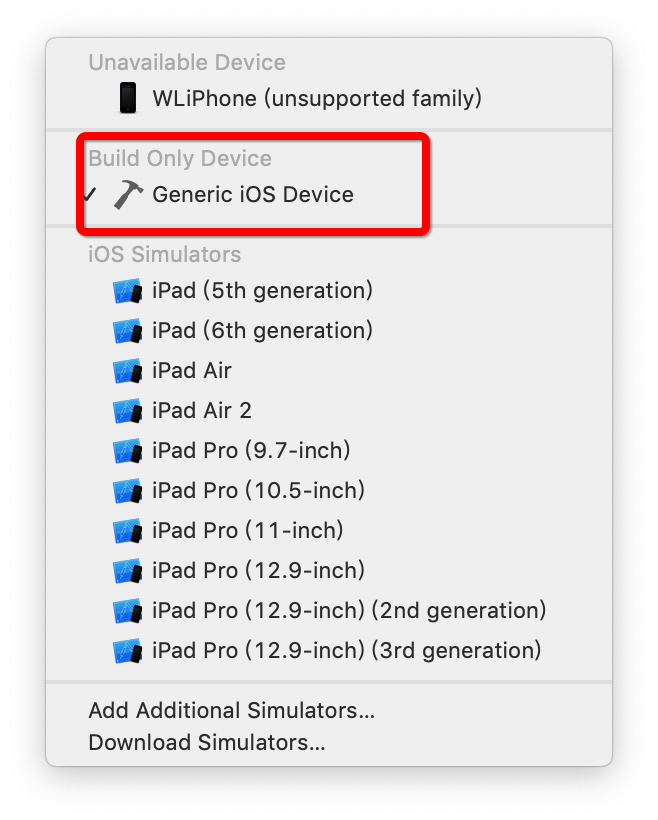Click the simulator icon beside iPad Pro (12.9-inch) (3rd generation)

(x=128, y=651)
